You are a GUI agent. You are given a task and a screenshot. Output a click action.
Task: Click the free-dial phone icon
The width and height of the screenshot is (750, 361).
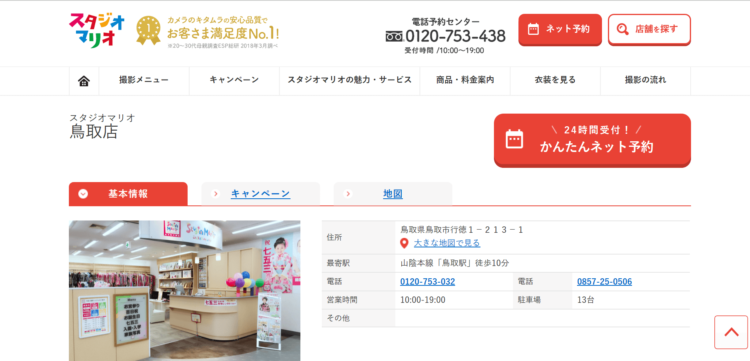[394, 36]
